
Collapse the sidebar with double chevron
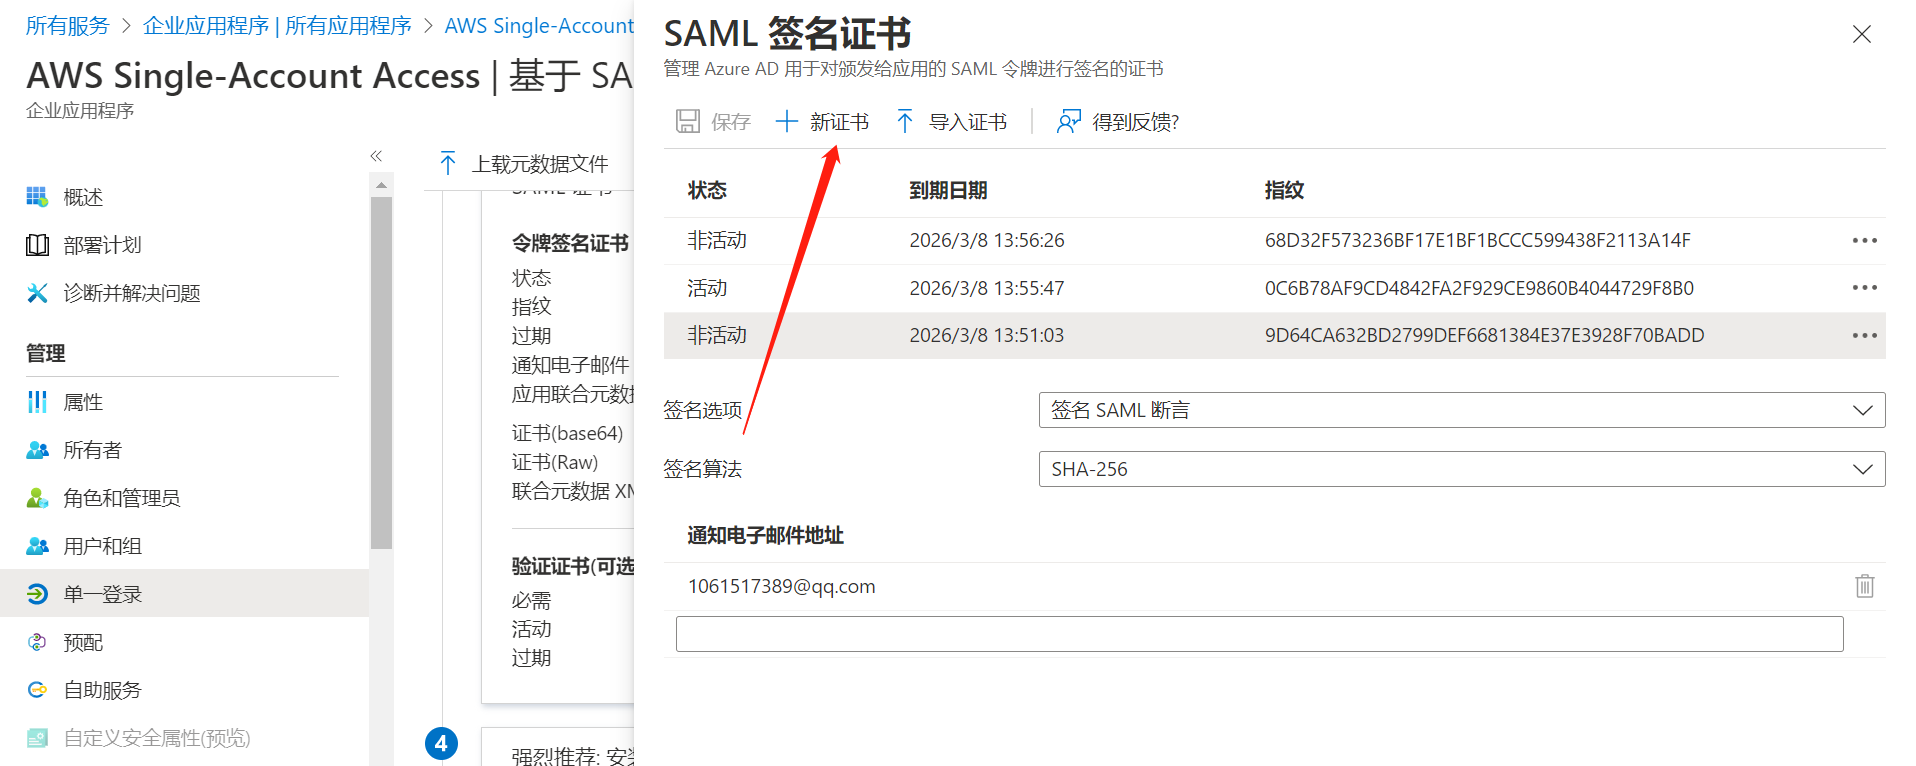[x=376, y=156]
